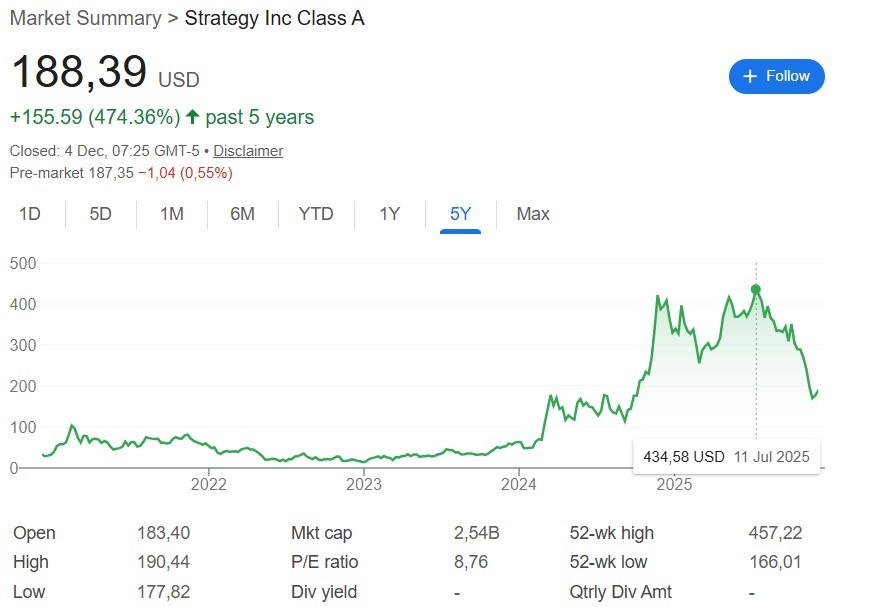Click the plus icon on the Follow button
Image resolution: width=878 pixels, height=607 pixels.
click(x=749, y=76)
